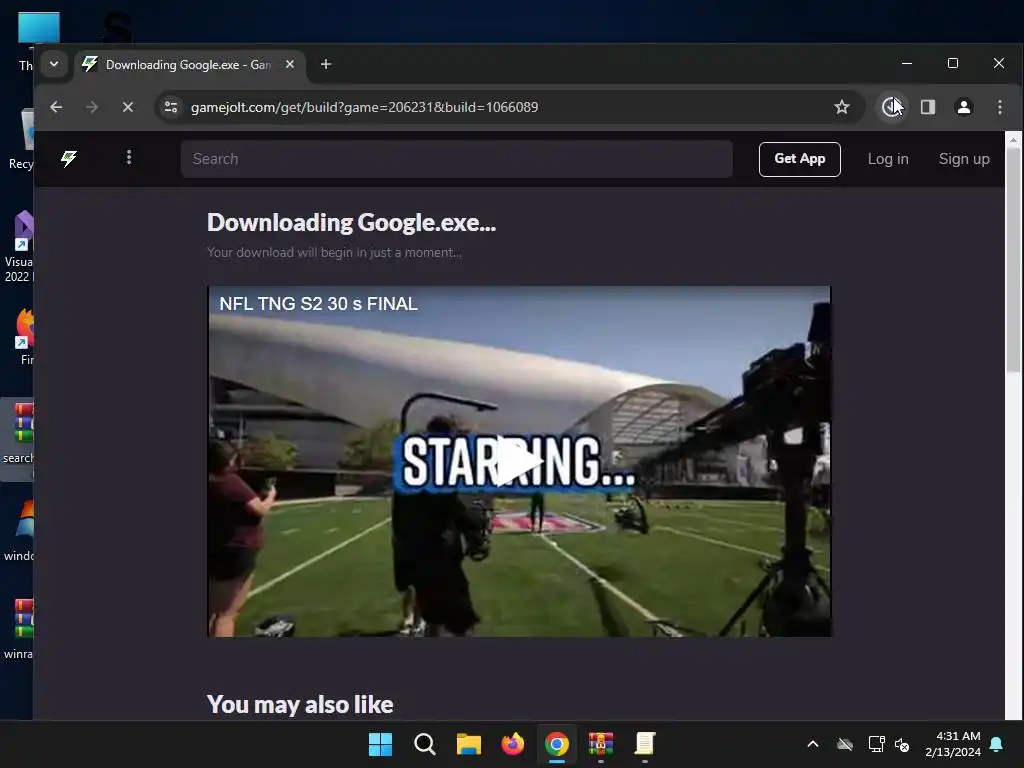Play the NFL TNG video ad
Viewport: 1024px width, 768px height.
click(519, 461)
